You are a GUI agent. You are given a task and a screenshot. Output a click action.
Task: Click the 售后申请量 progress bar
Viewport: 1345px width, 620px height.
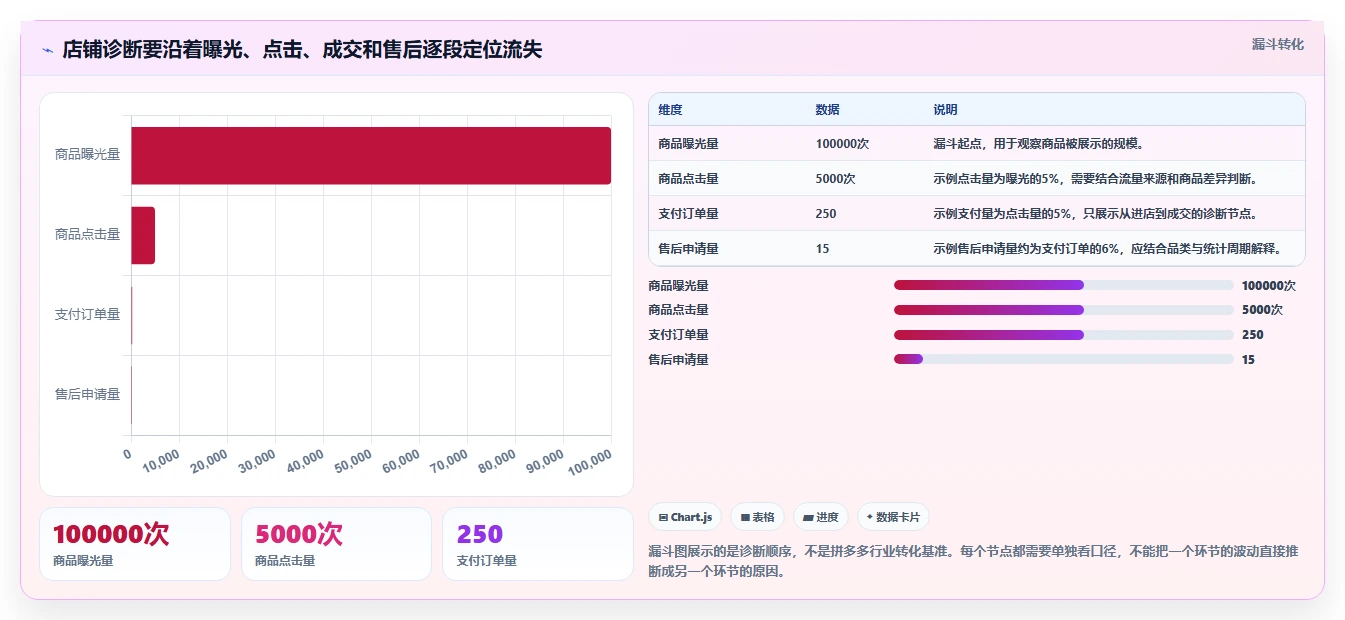click(x=1063, y=359)
